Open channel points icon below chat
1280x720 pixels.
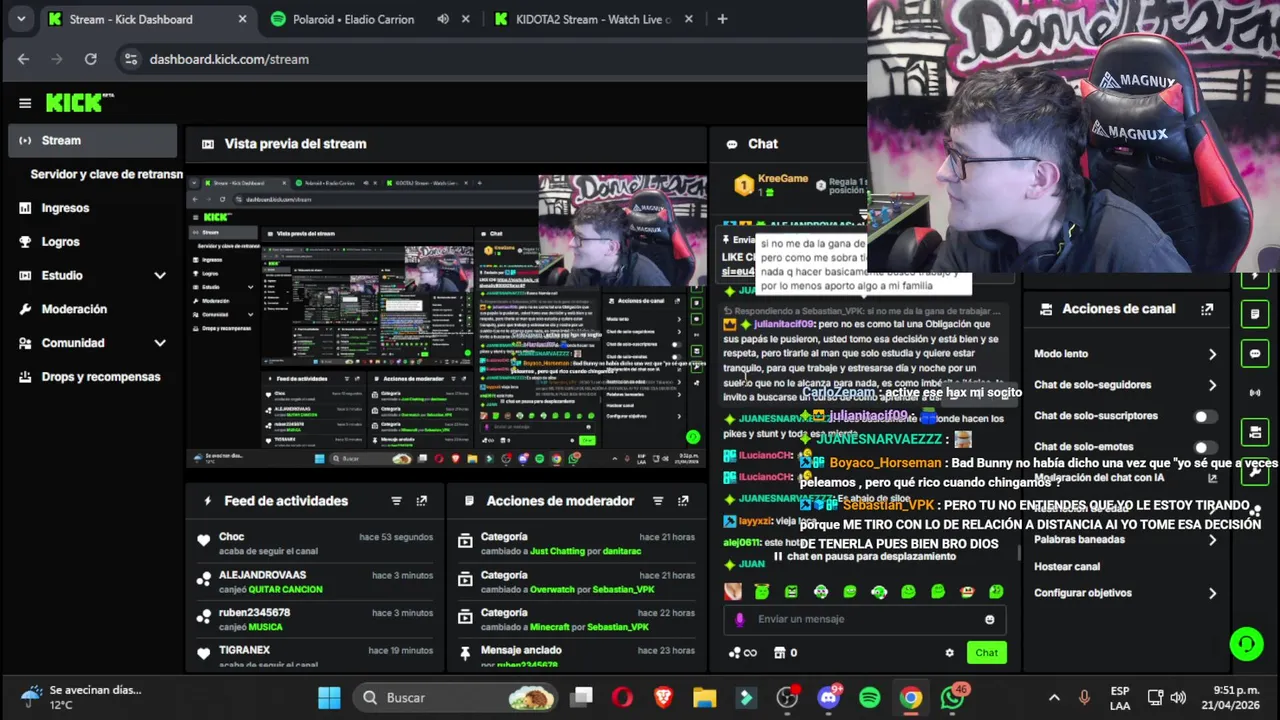pyautogui.click(x=743, y=653)
